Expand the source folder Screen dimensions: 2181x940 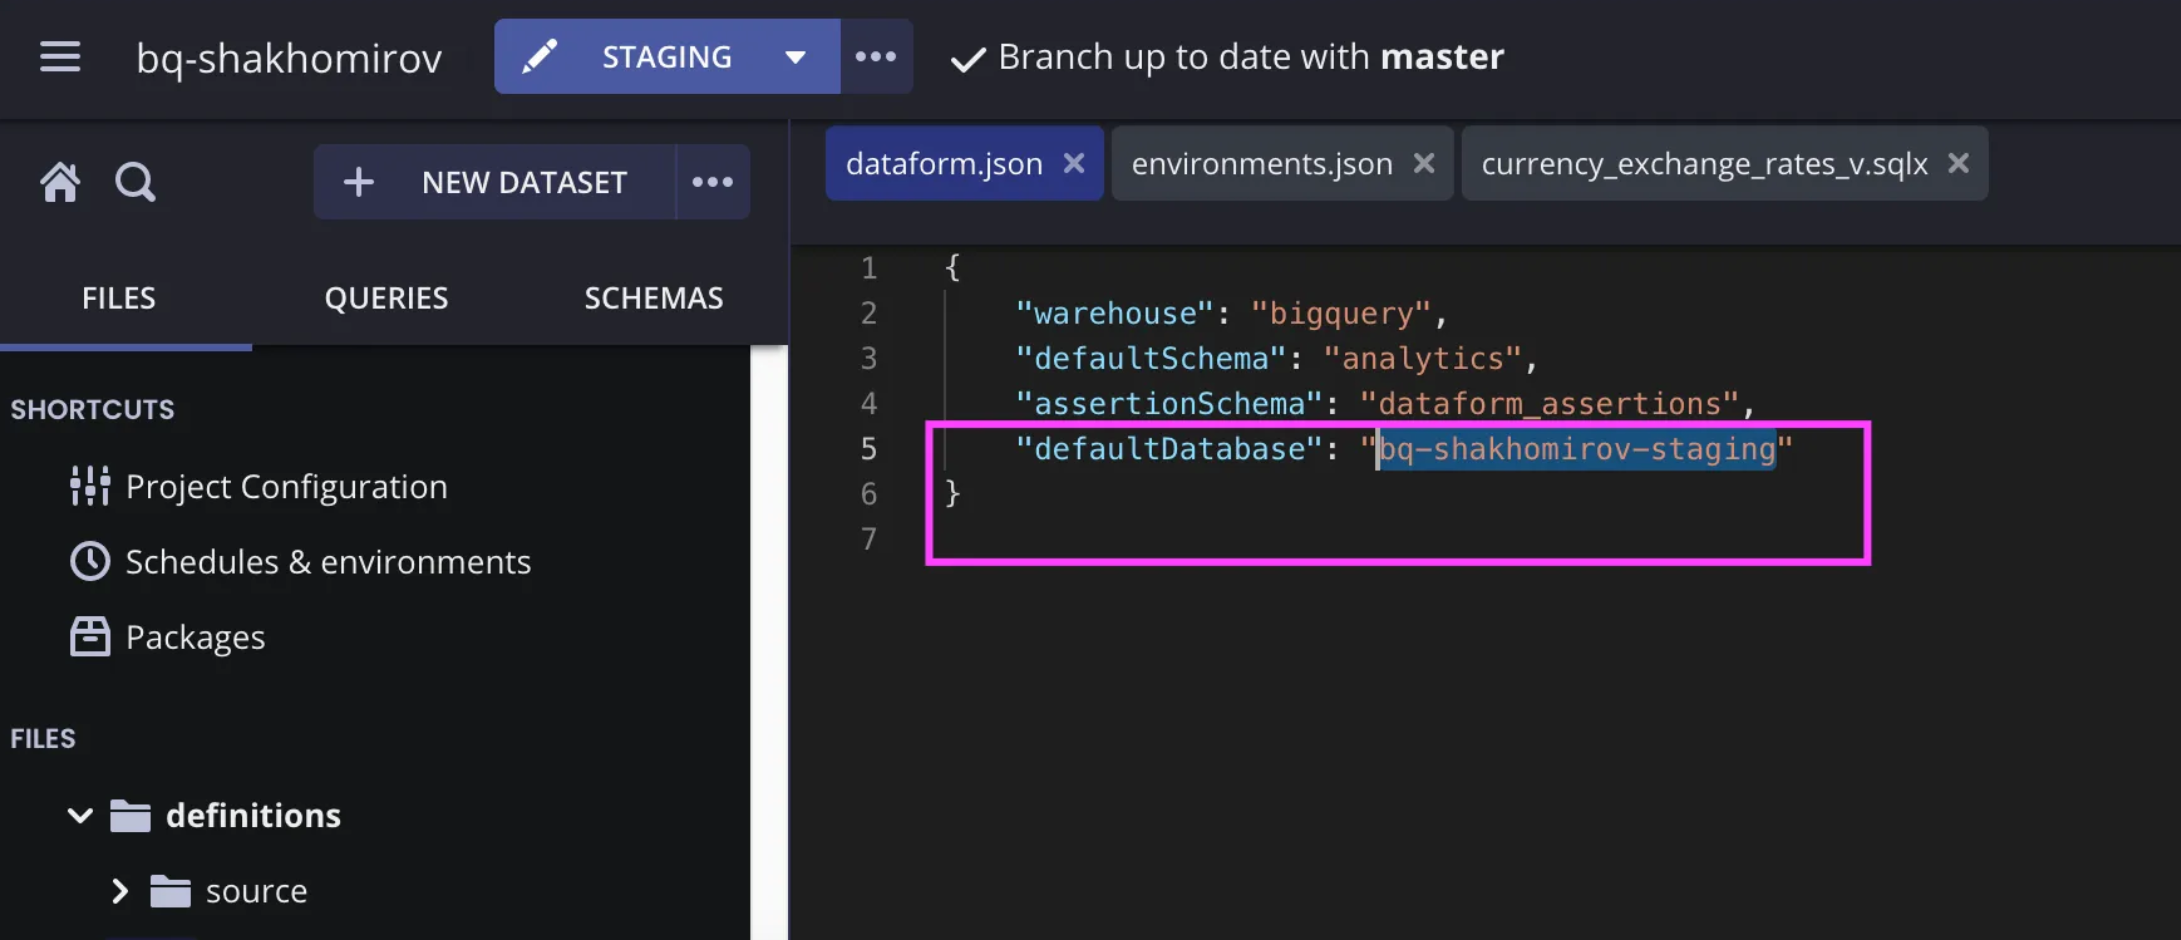pyautogui.click(x=120, y=890)
